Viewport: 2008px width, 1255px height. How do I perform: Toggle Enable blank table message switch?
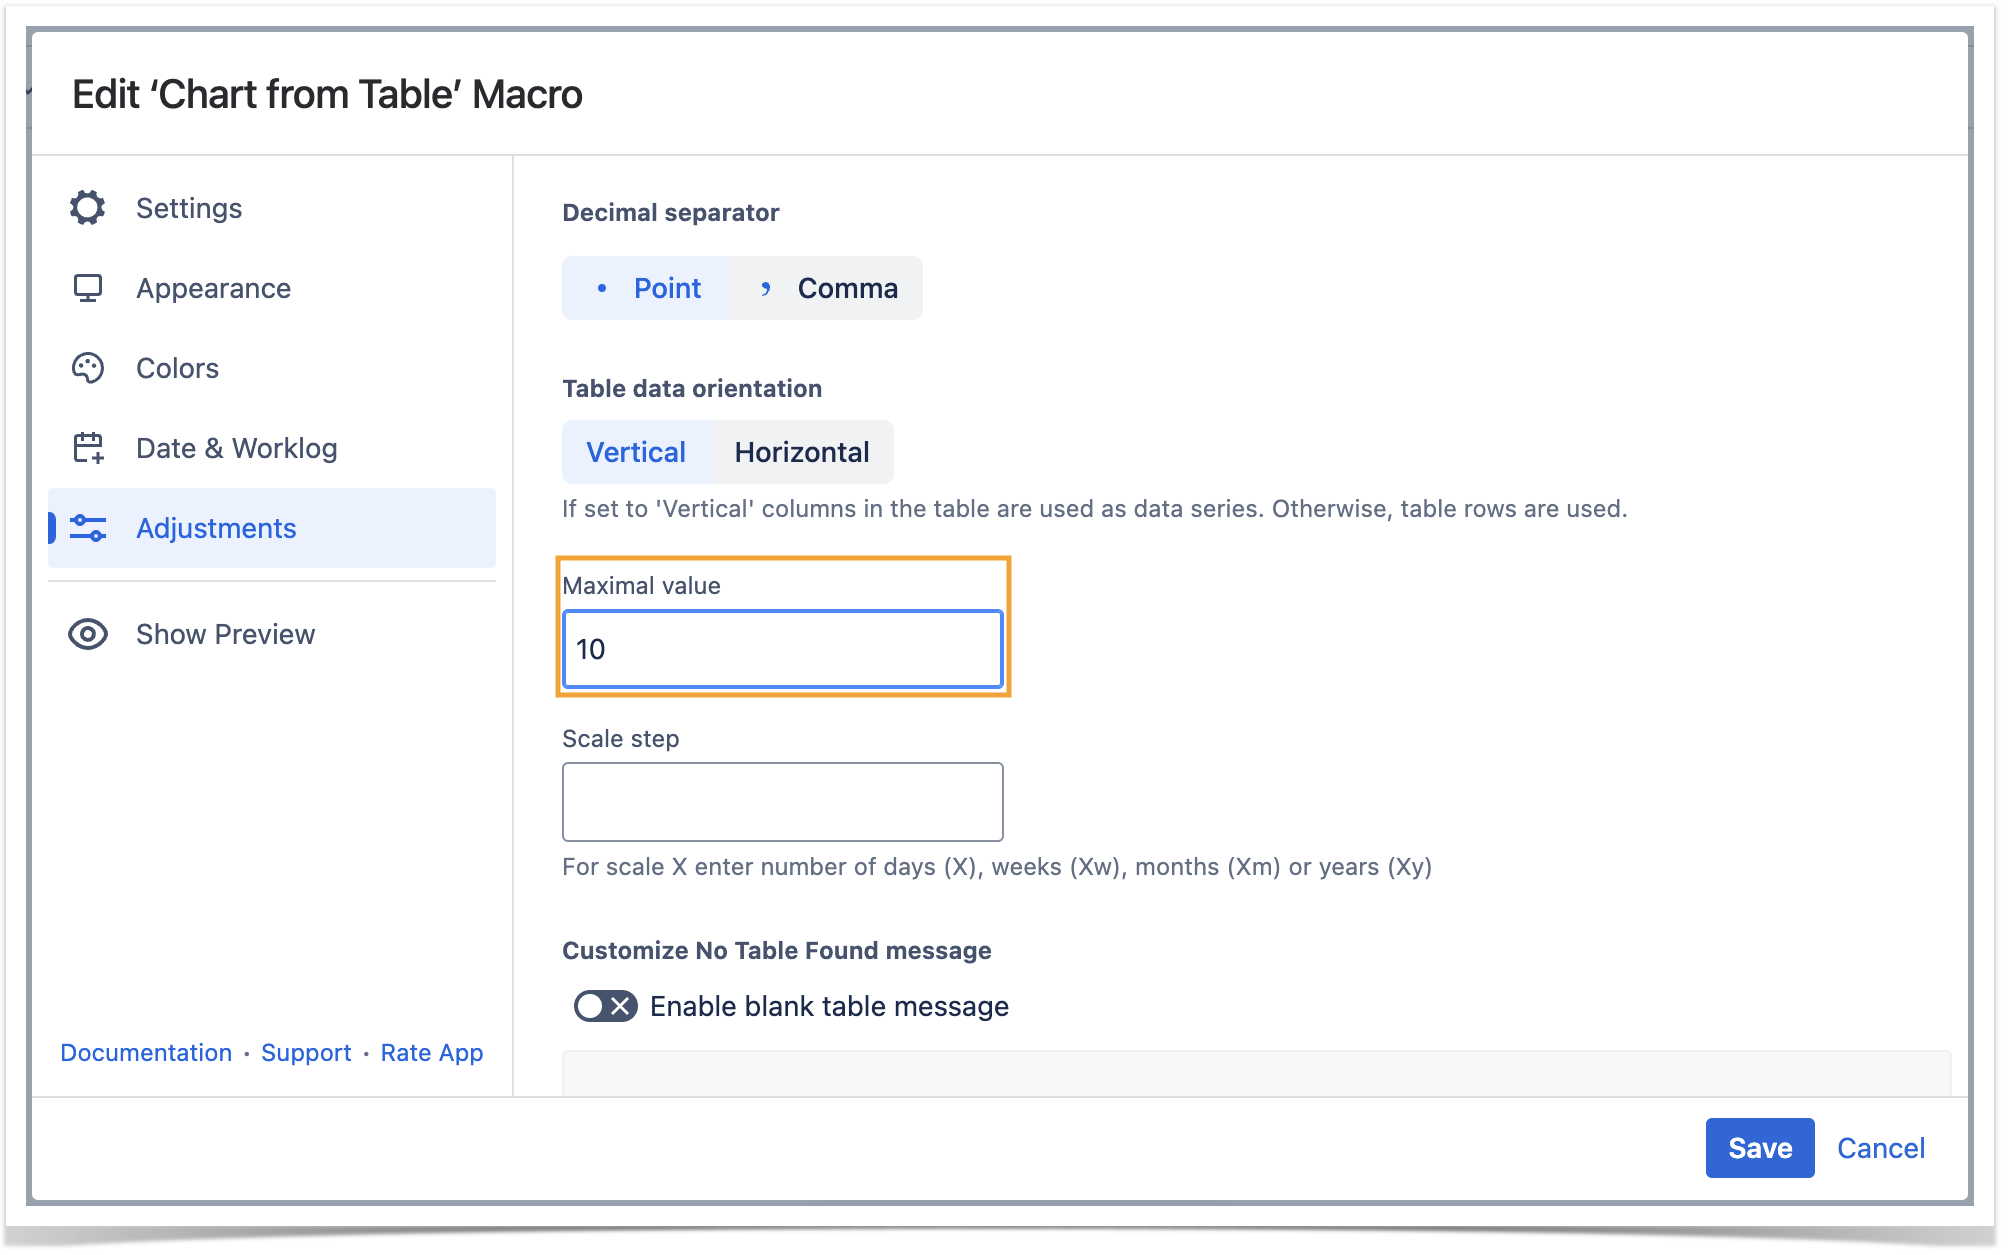[x=605, y=1006]
